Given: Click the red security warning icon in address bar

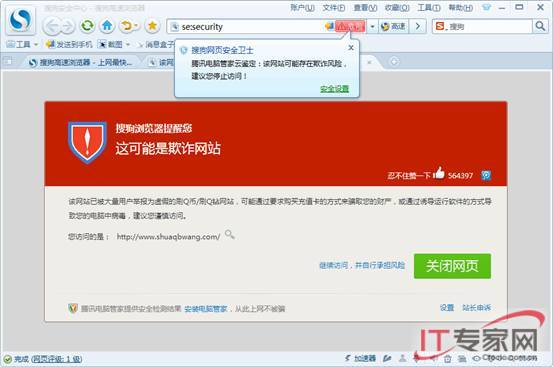Looking at the screenshot, I should tap(350, 26).
